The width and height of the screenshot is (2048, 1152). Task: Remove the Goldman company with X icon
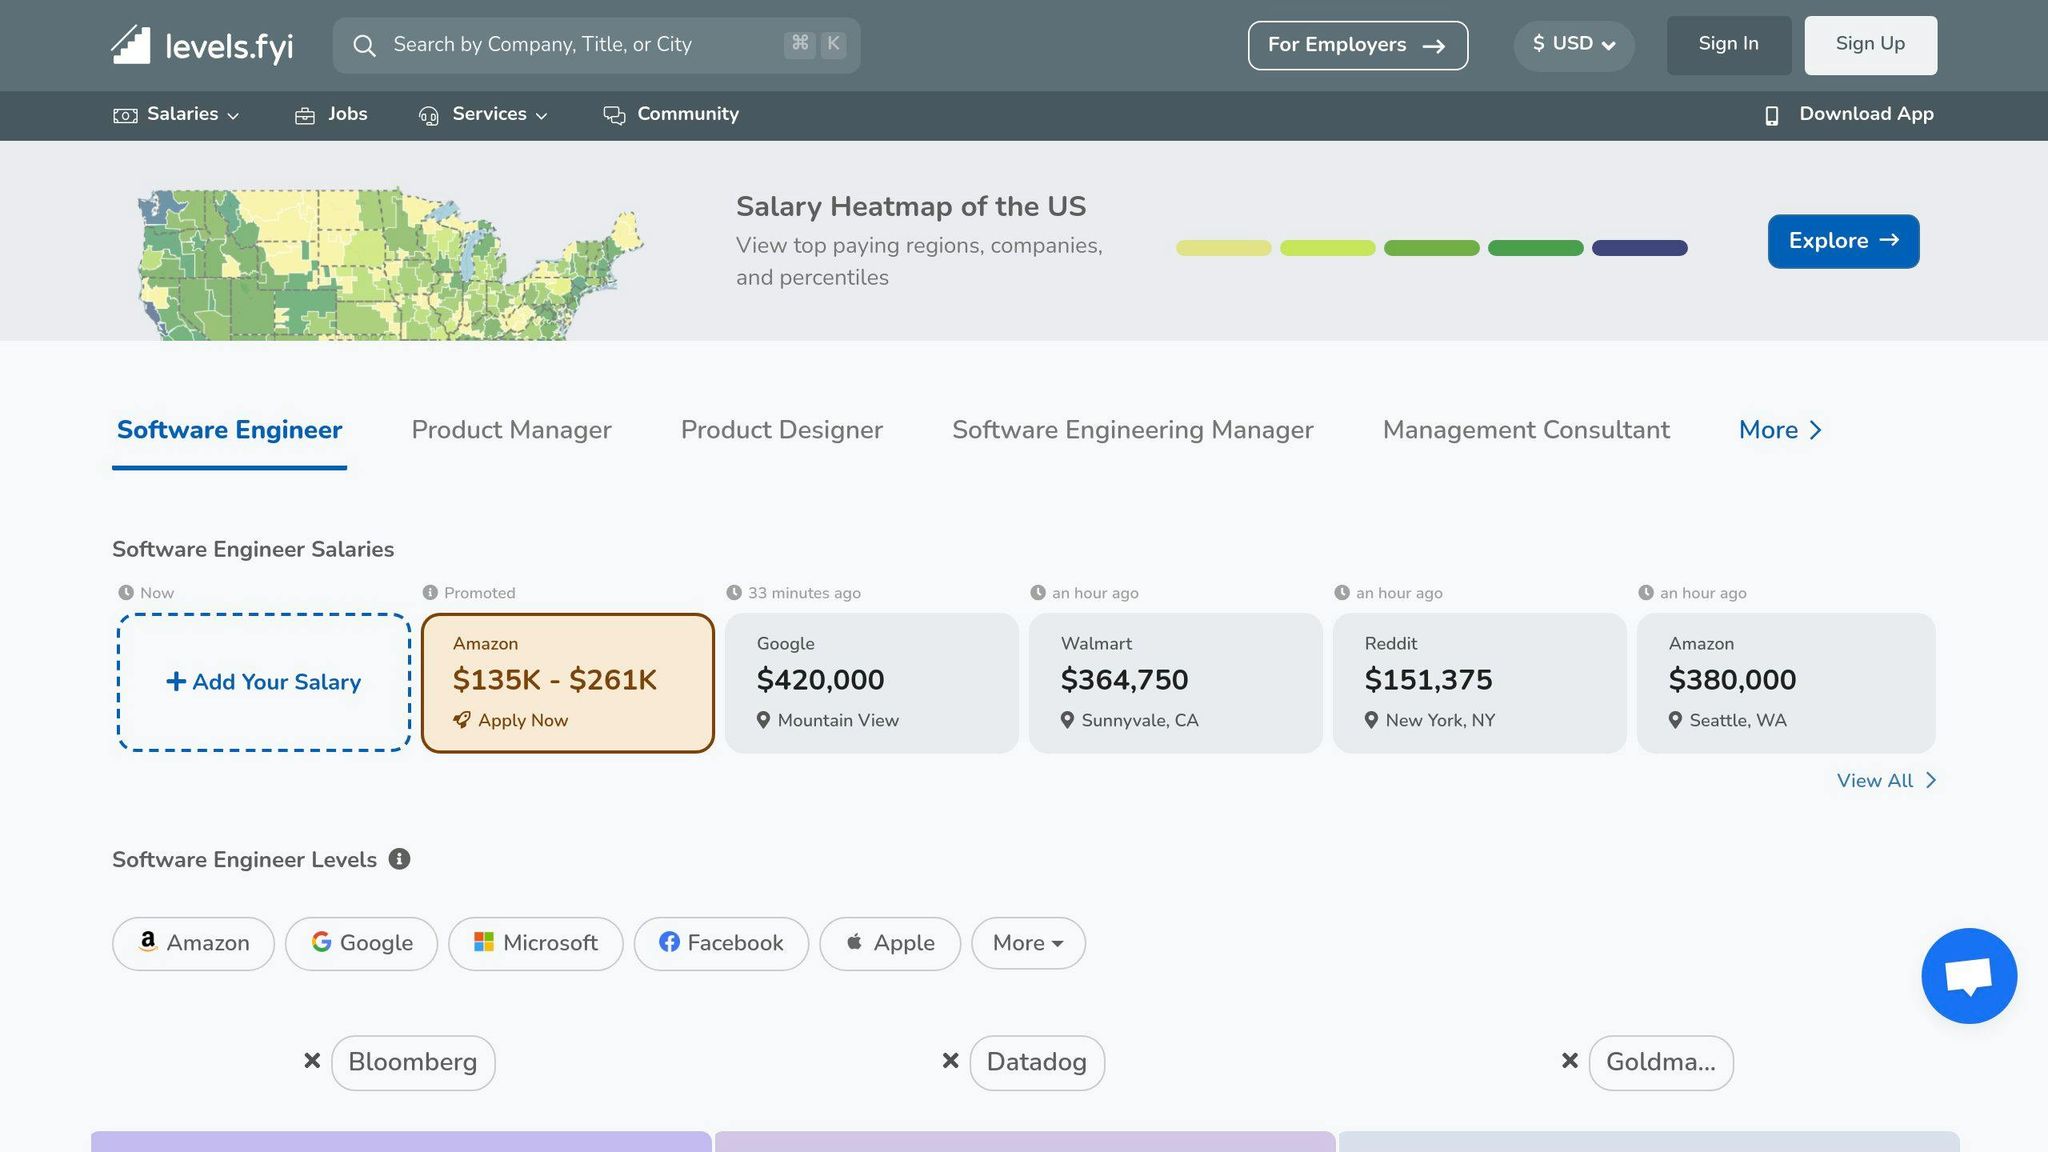click(x=1569, y=1061)
